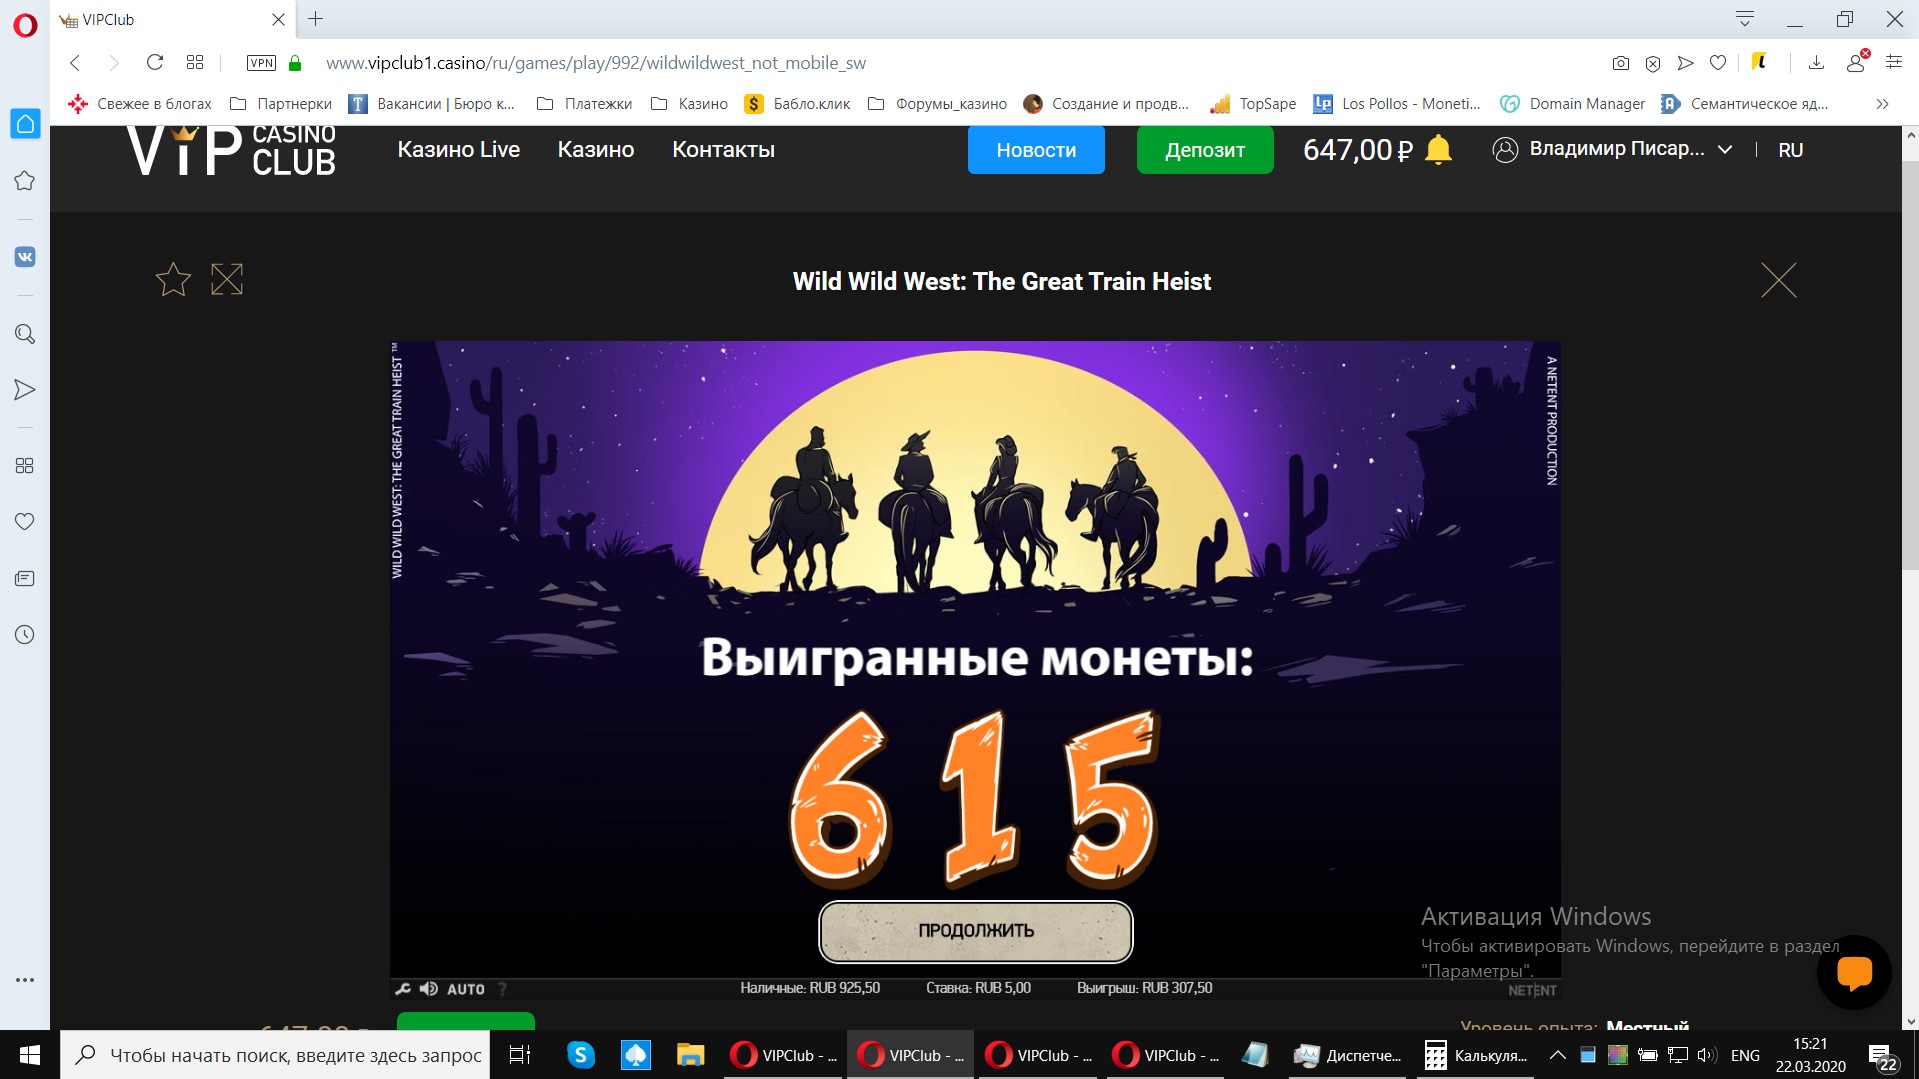Open notifications bell next to balance
Viewport: 1919px width, 1079px height.
(x=1438, y=150)
